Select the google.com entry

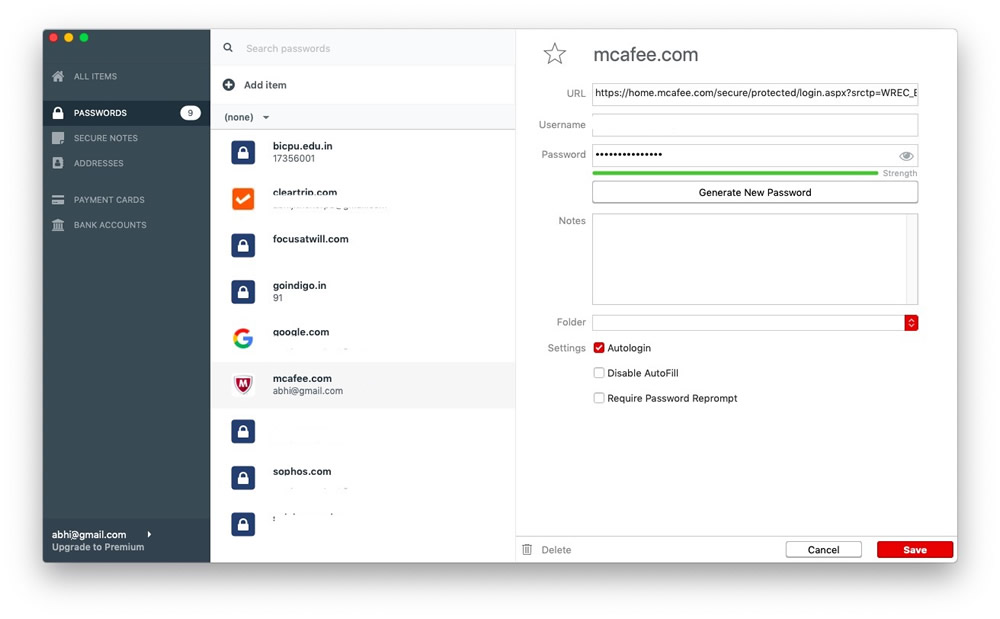pos(363,339)
